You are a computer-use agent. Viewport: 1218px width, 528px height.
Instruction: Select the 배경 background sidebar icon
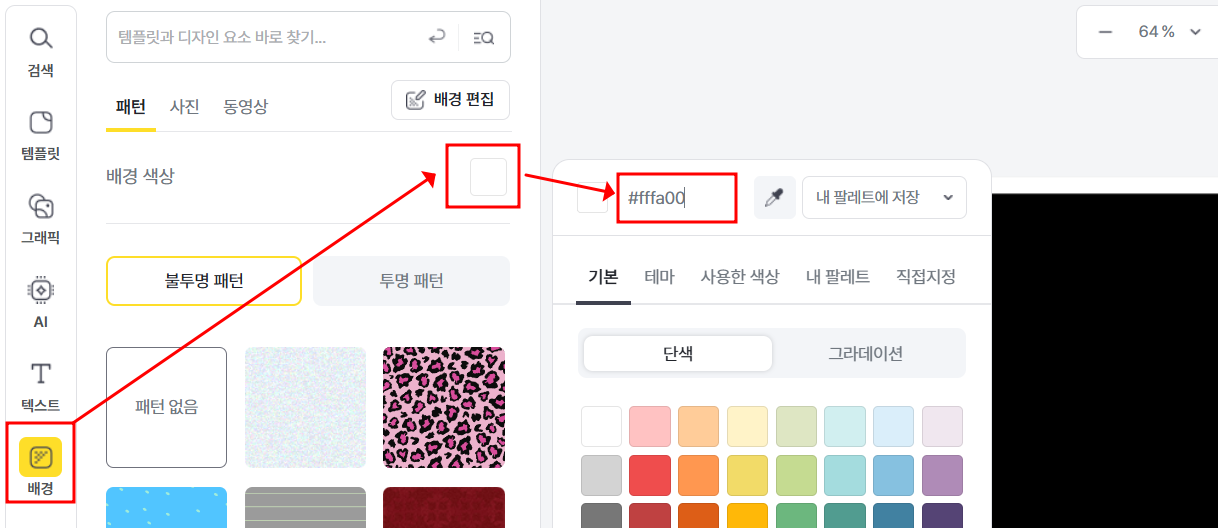[40, 469]
